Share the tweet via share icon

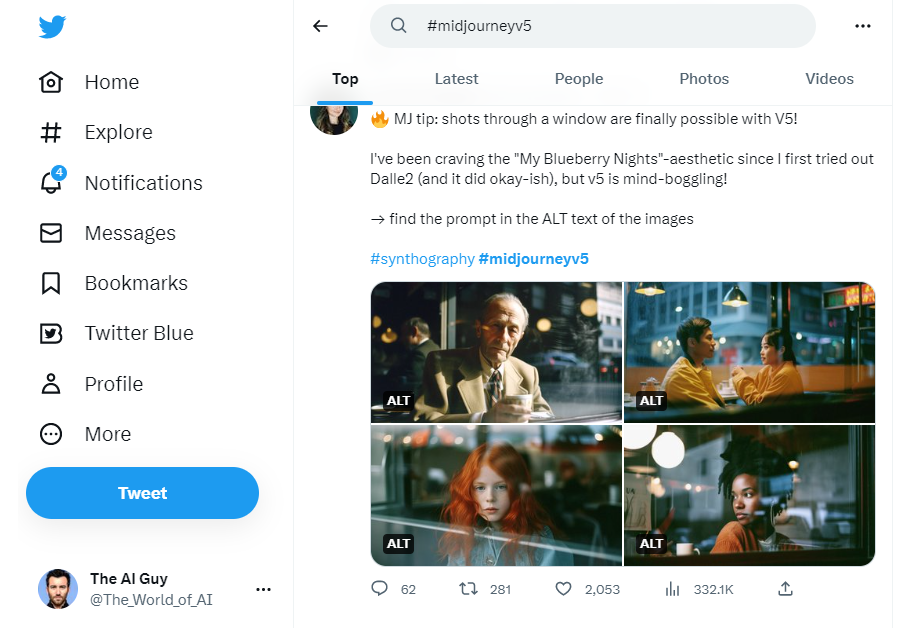pos(786,589)
